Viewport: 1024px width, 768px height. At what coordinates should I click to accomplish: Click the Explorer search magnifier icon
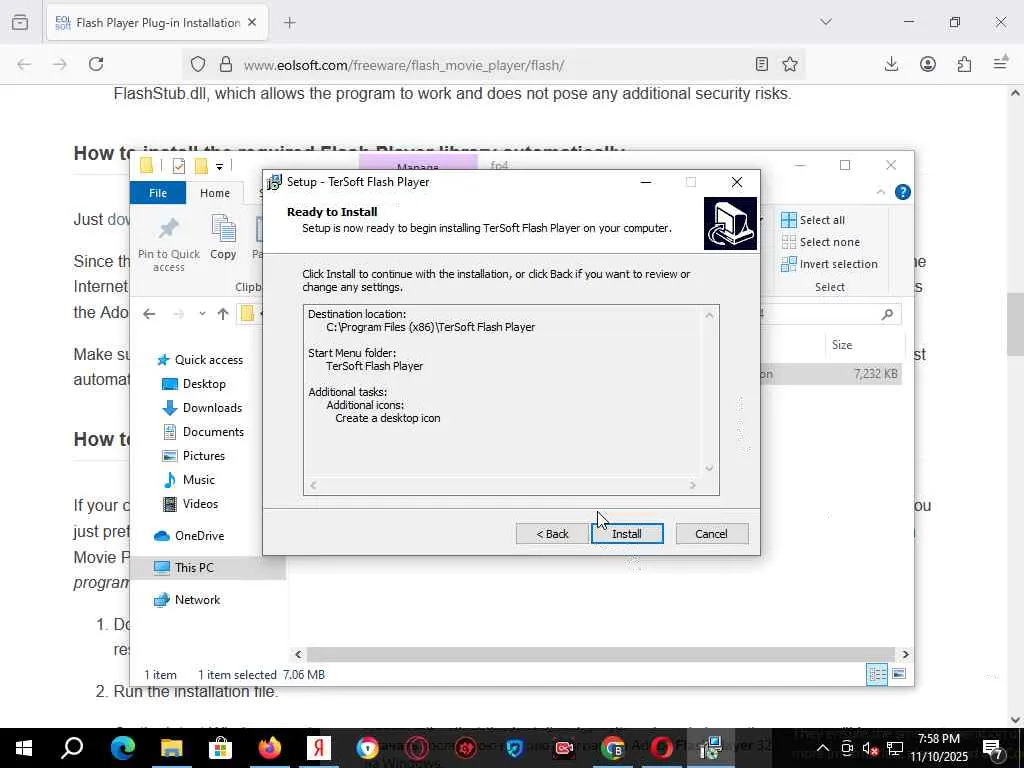point(887,315)
